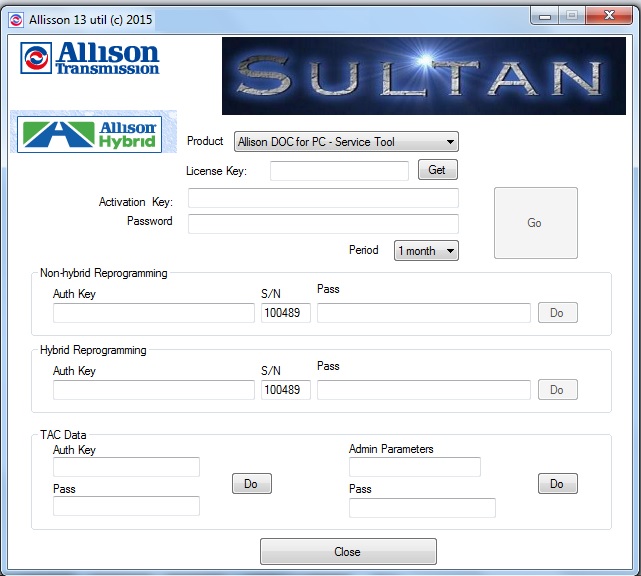
Task: Click the Allison Hybrid logo
Action: 90,134
